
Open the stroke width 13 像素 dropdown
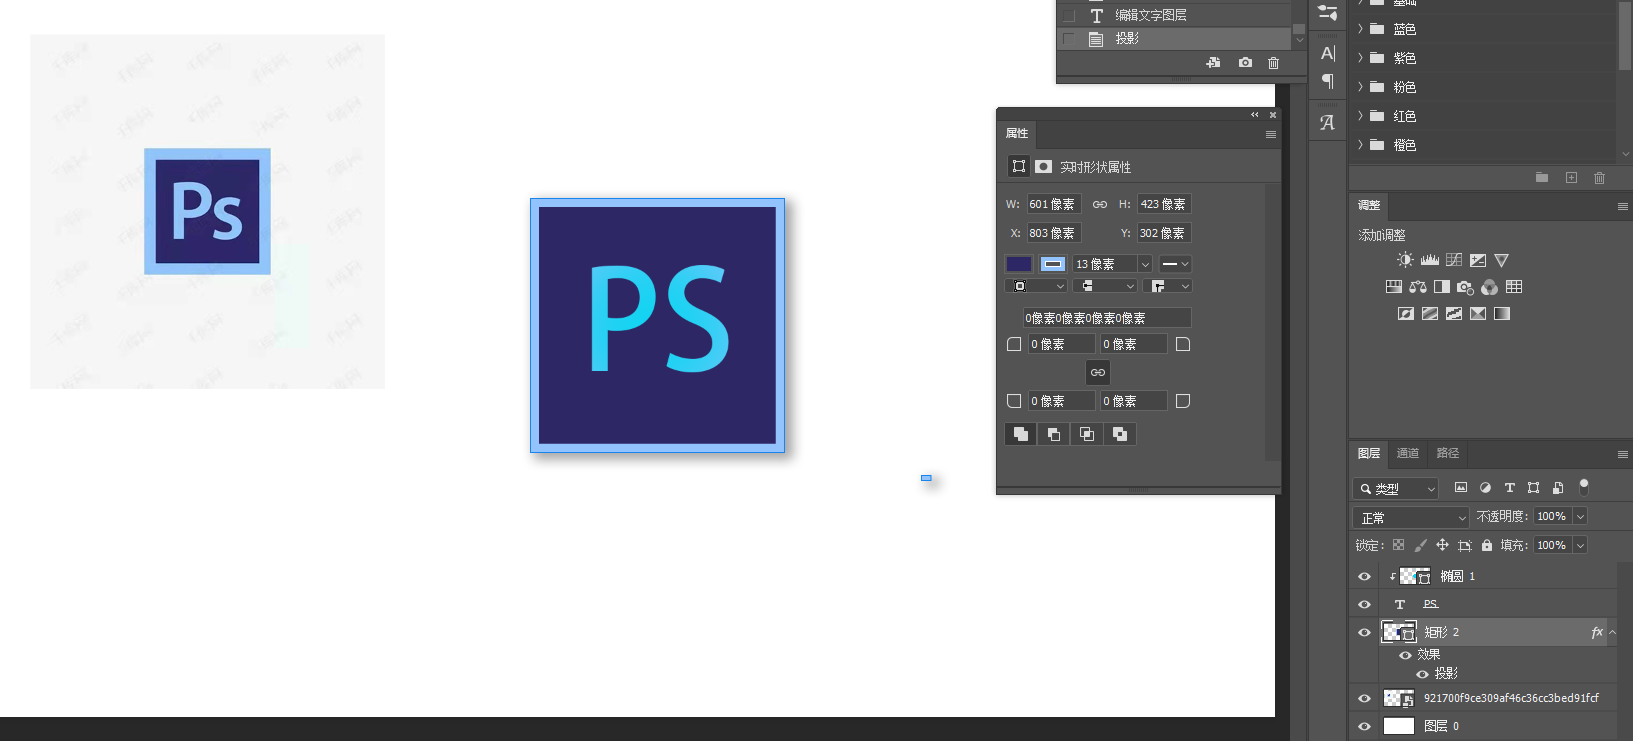[1145, 264]
